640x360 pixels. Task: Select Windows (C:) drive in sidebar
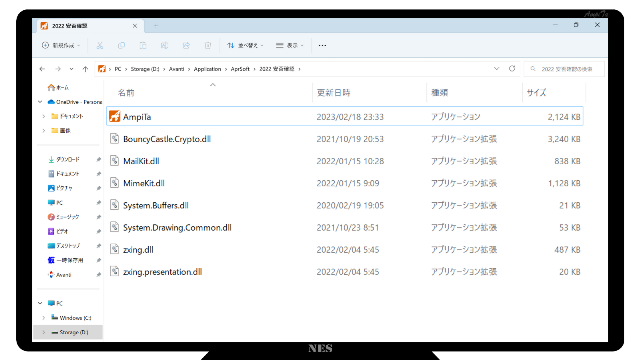click(x=71, y=318)
